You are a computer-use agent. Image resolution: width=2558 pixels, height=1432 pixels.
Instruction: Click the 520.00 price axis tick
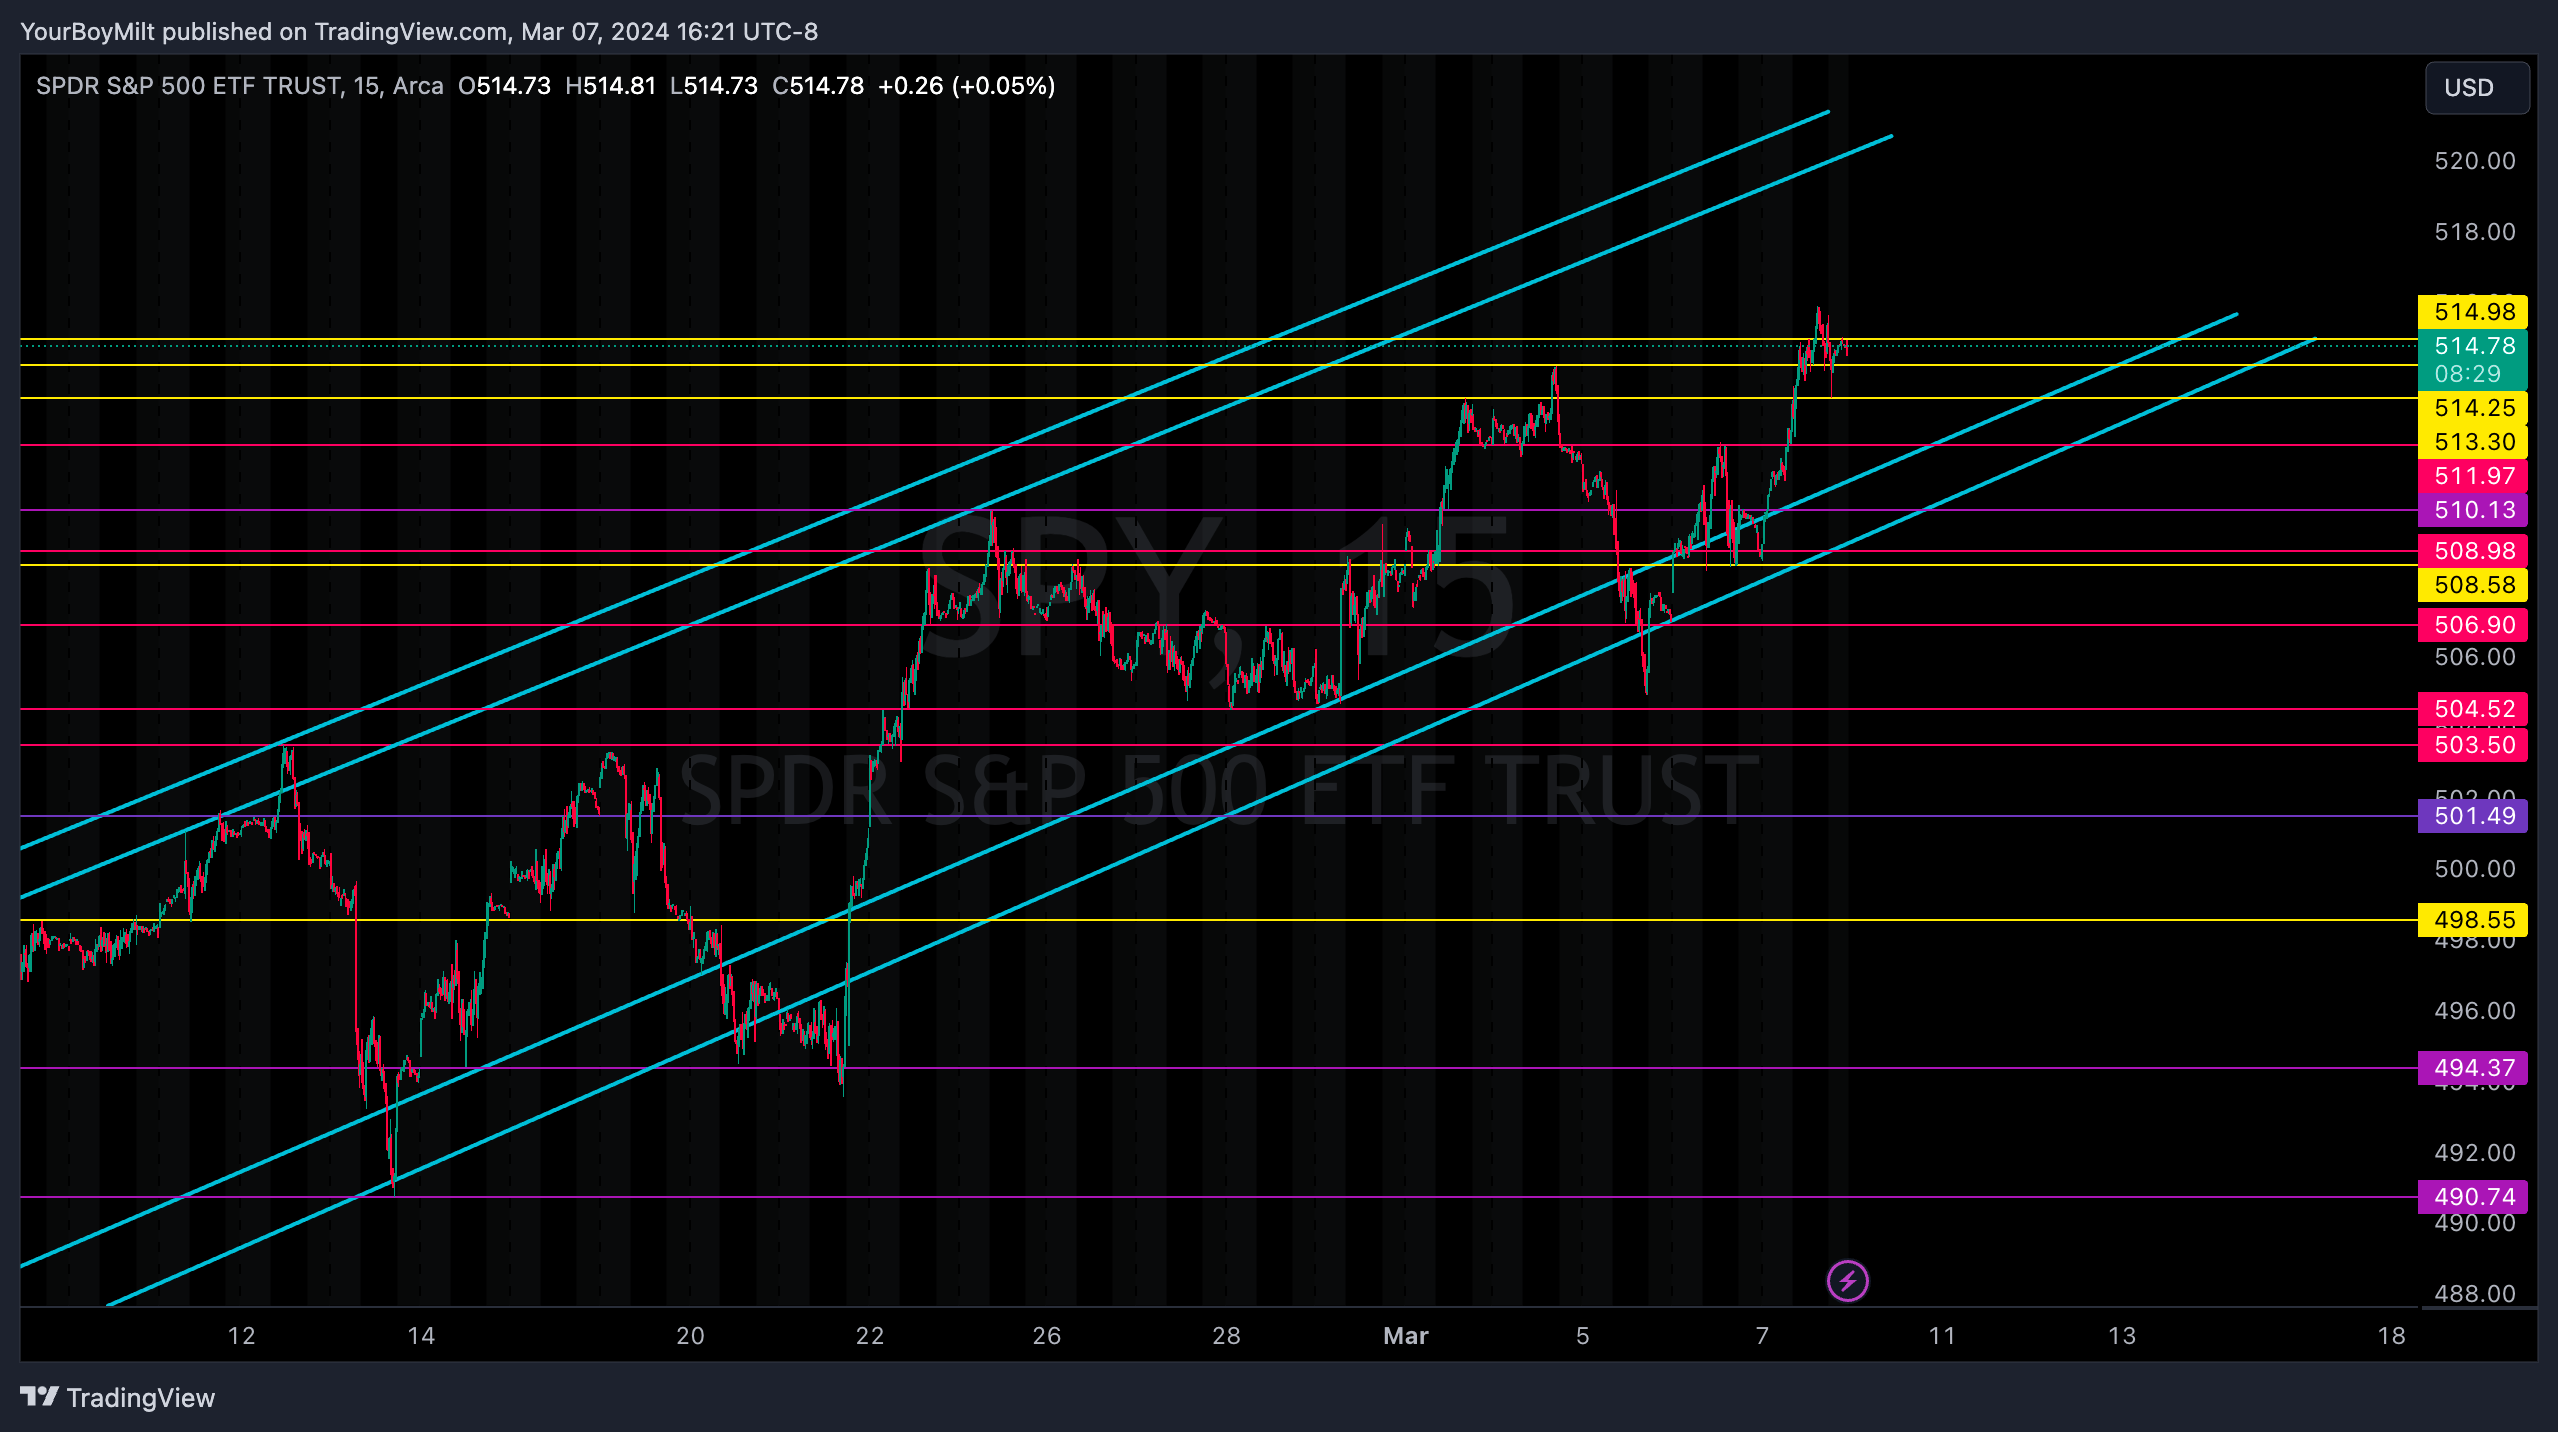tap(2474, 161)
